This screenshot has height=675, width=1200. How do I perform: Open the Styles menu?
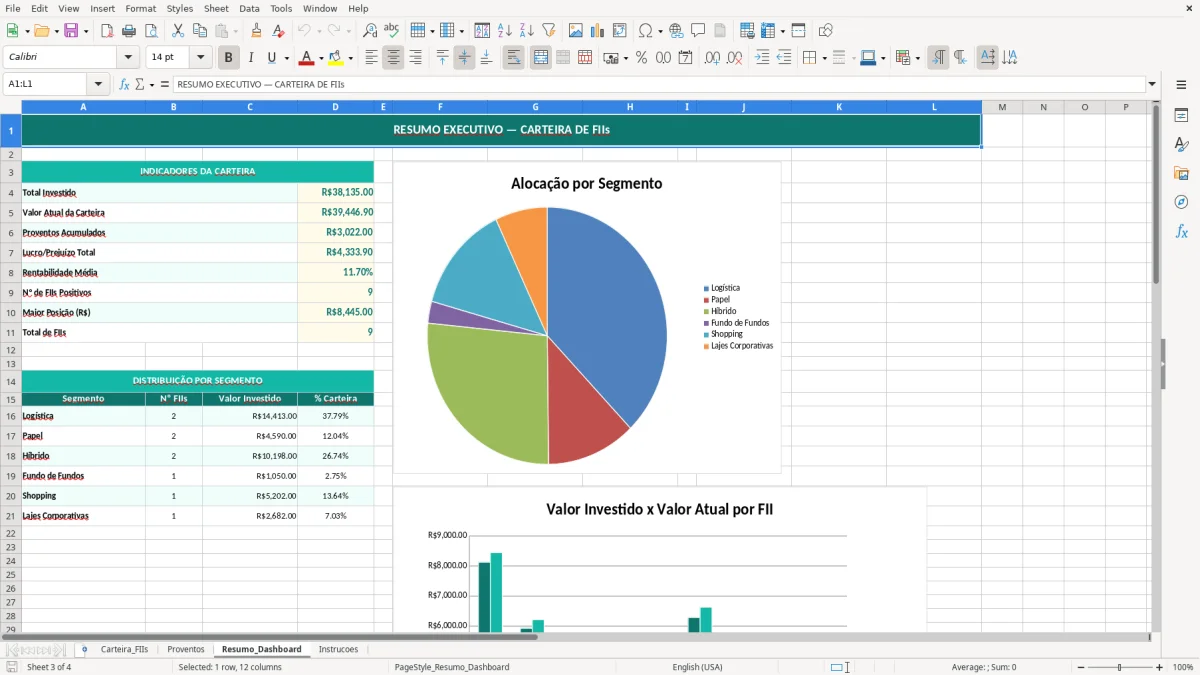pyautogui.click(x=180, y=8)
